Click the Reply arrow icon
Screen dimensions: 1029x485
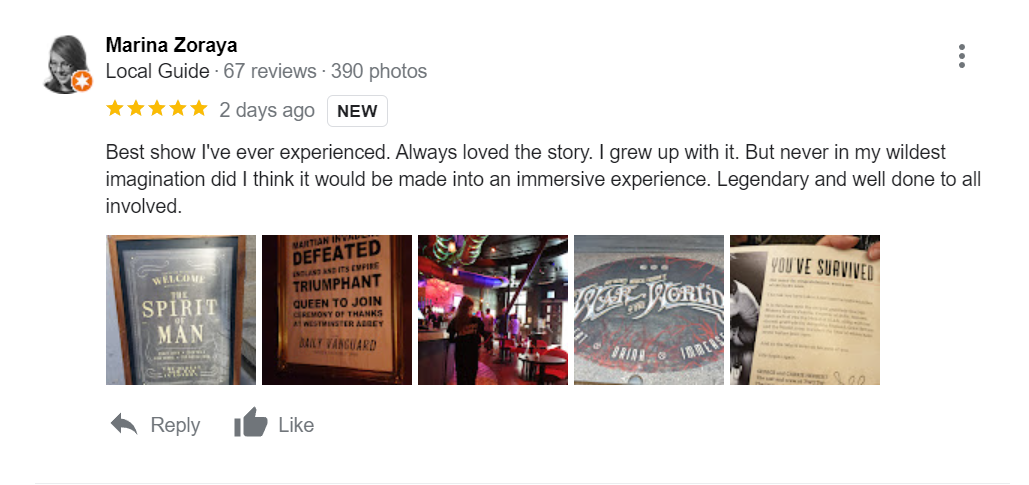[x=124, y=425]
